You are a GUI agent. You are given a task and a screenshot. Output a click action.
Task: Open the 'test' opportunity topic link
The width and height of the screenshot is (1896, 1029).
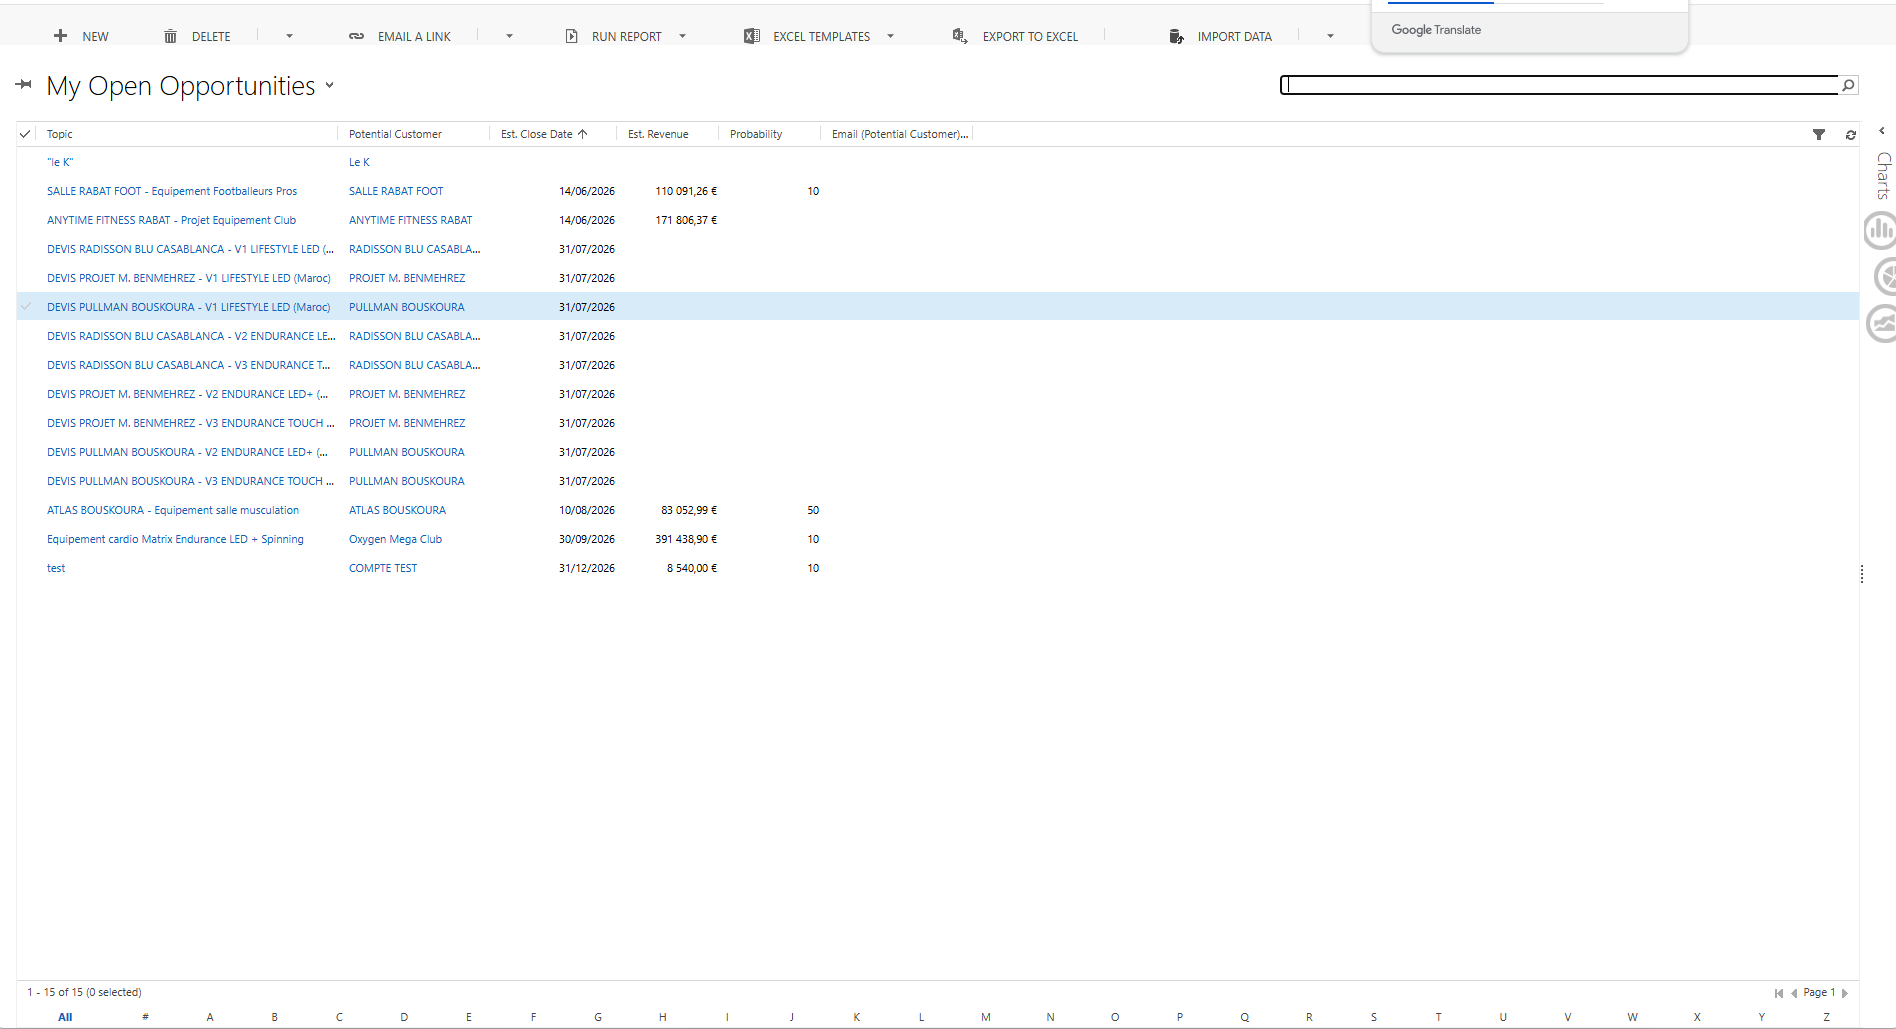pos(56,568)
